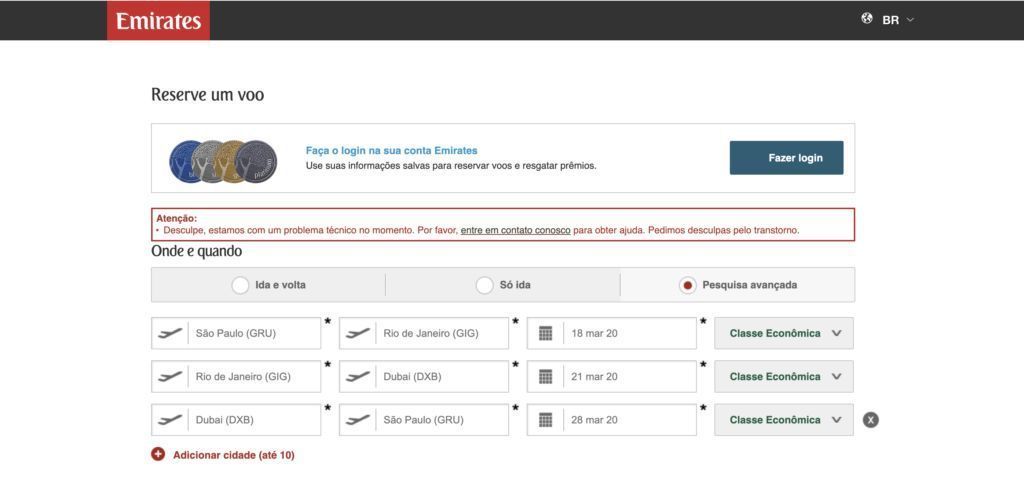
Task: Click the 28 mar 20 date field
Action: (x=612, y=419)
